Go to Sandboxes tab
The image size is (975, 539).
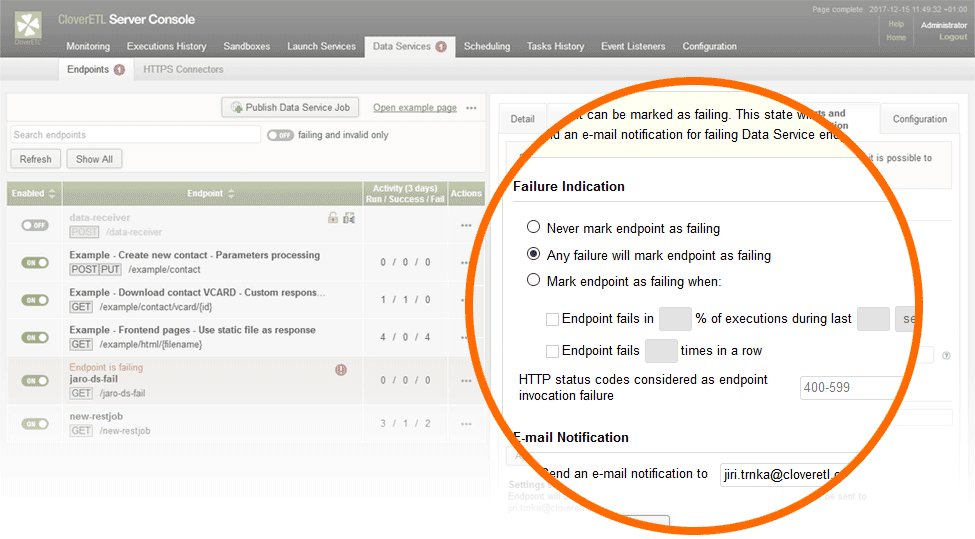coord(246,47)
